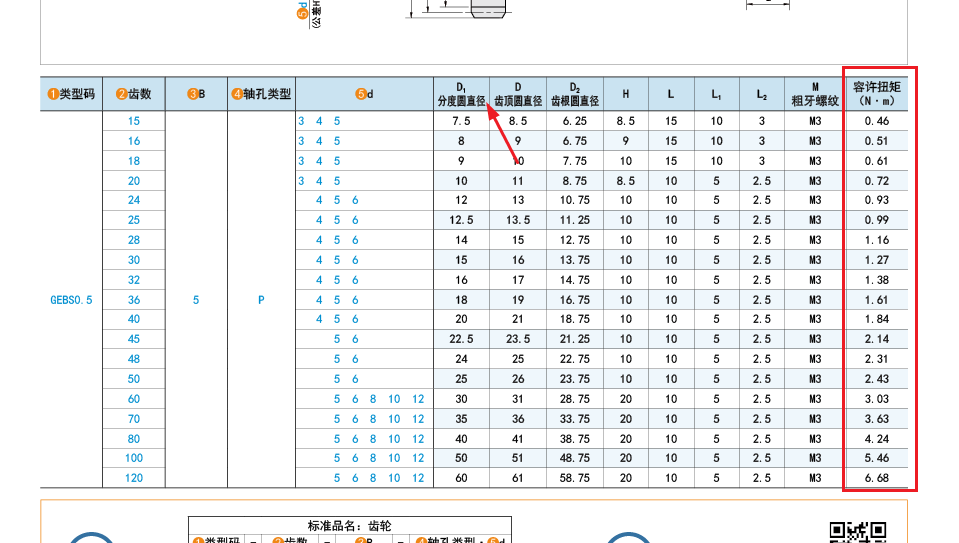Viewport: 959px width, 543px height.
Task: Choose tooth count 32 in 齿数 column
Action: click(134, 280)
